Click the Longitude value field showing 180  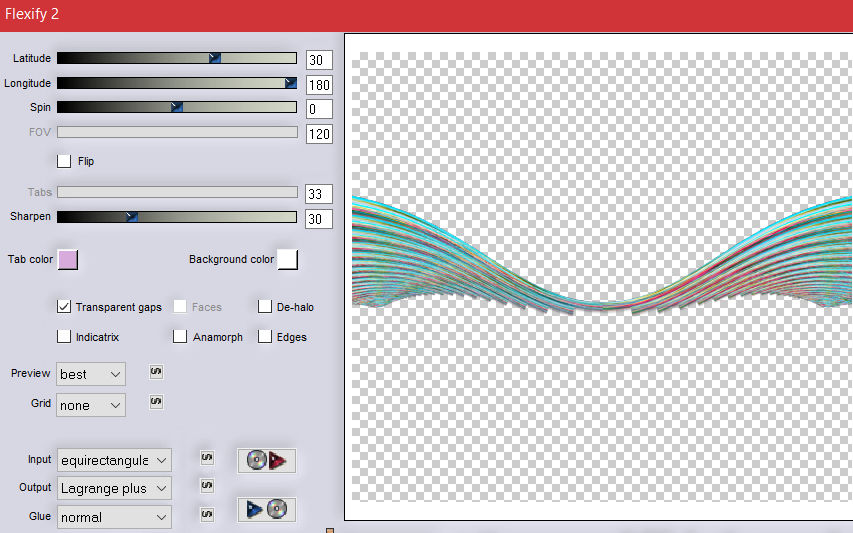click(319, 85)
